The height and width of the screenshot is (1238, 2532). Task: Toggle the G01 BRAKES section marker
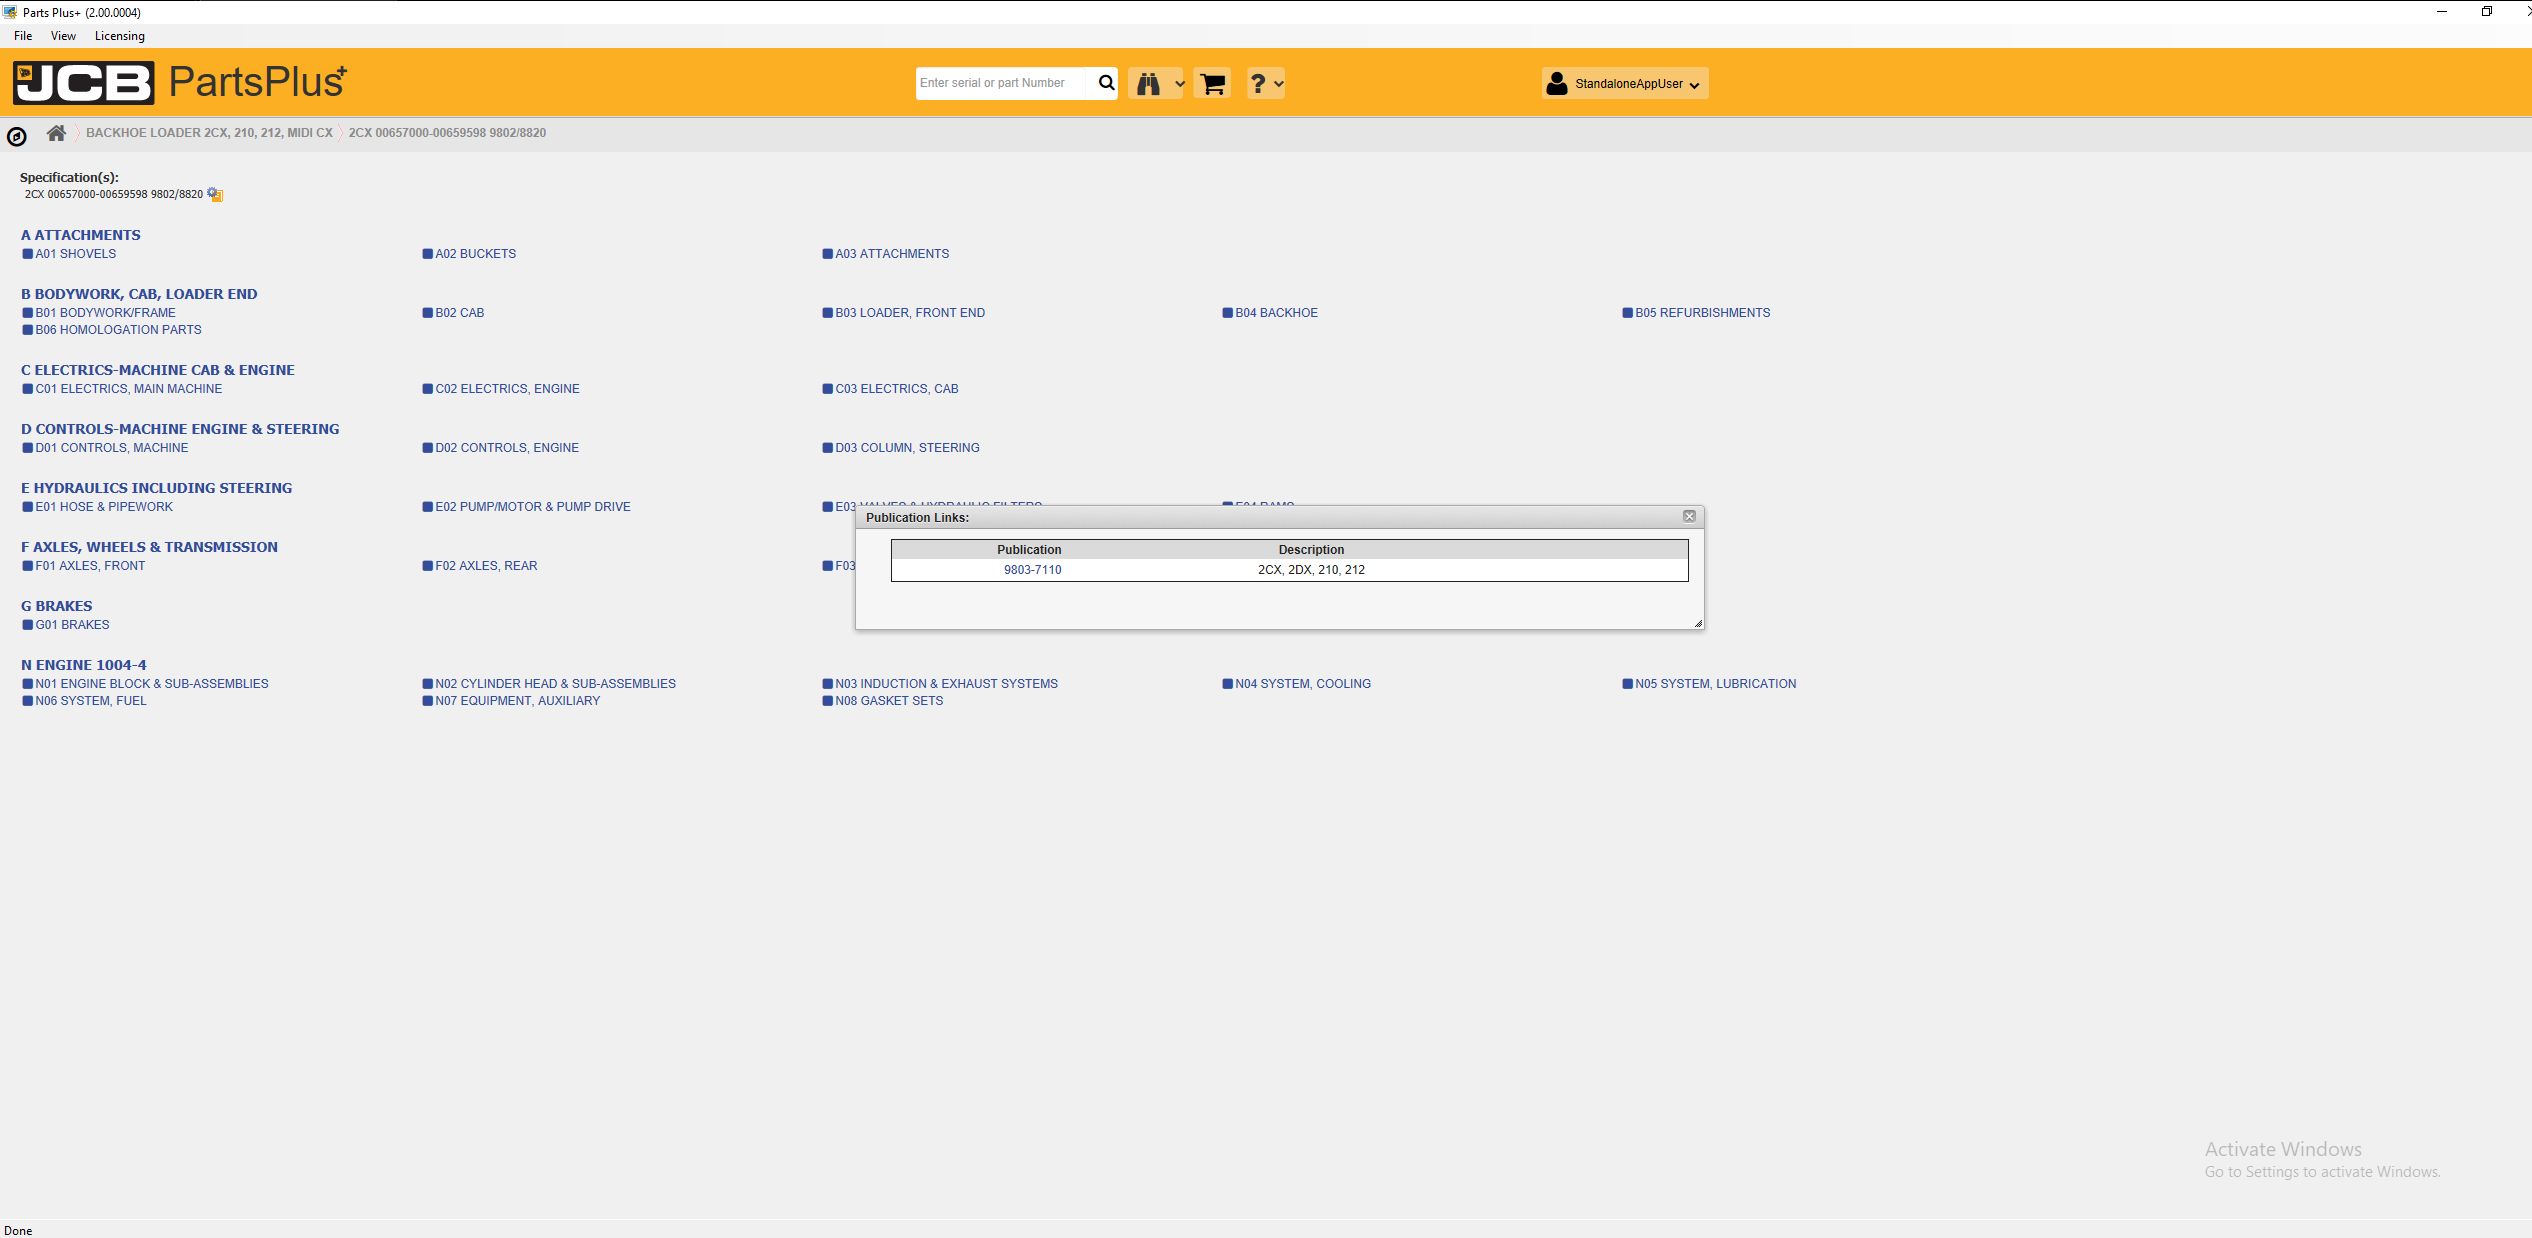[x=26, y=624]
